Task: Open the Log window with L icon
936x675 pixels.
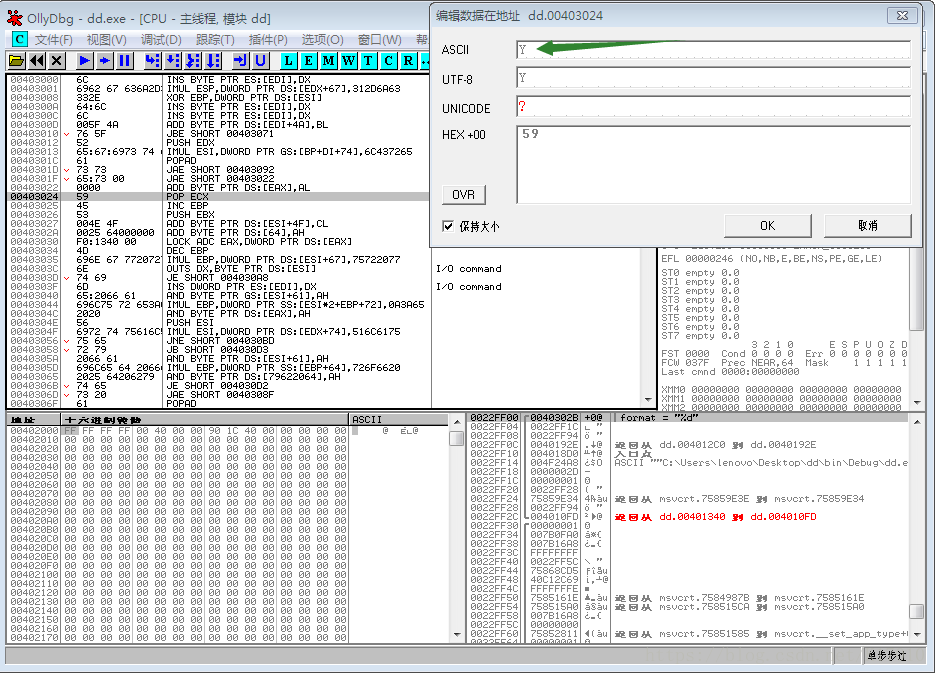Action: coord(288,60)
